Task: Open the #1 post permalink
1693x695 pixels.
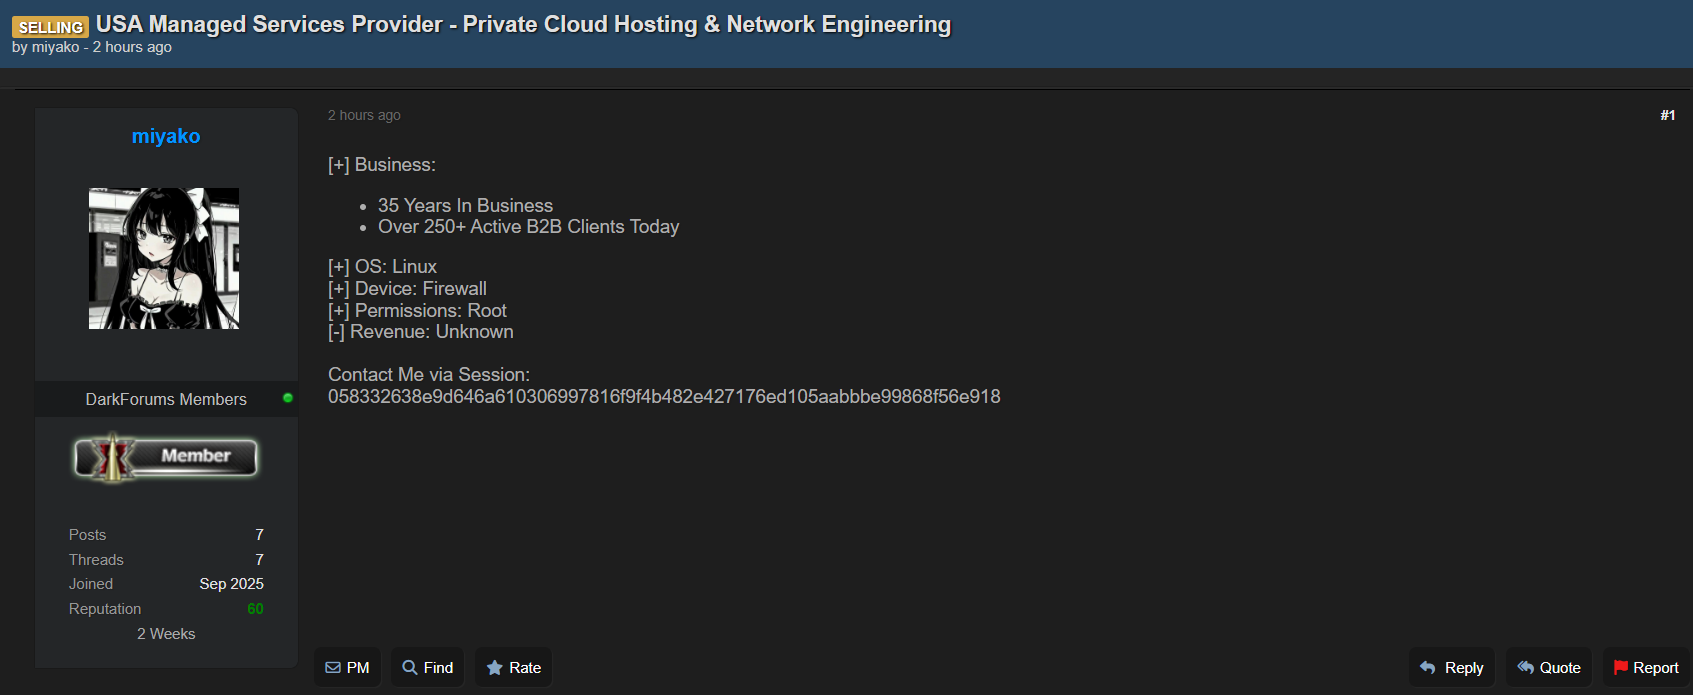Action: point(1667,115)
